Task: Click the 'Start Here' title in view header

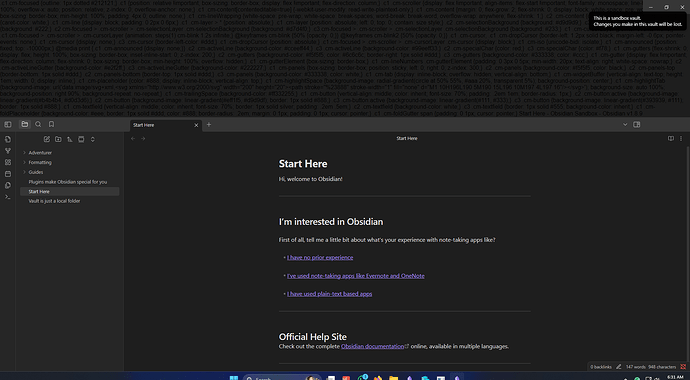Action: click(407, 139)
